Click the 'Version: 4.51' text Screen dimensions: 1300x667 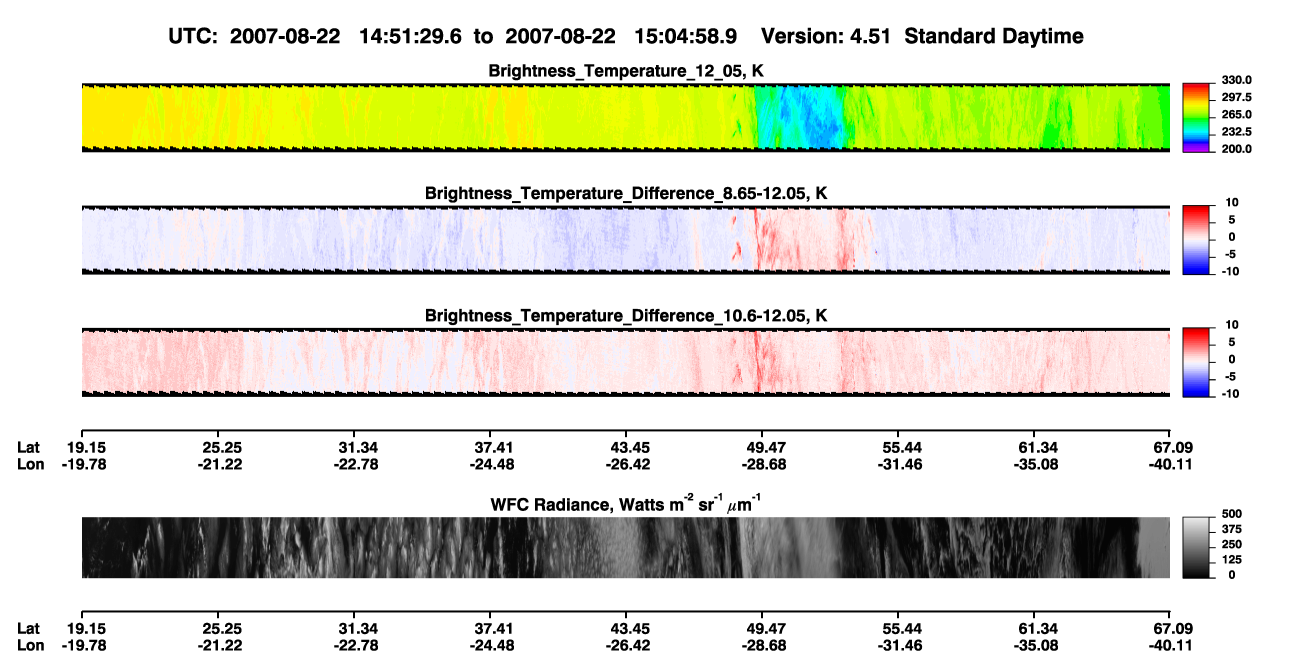tap(825, 37)
